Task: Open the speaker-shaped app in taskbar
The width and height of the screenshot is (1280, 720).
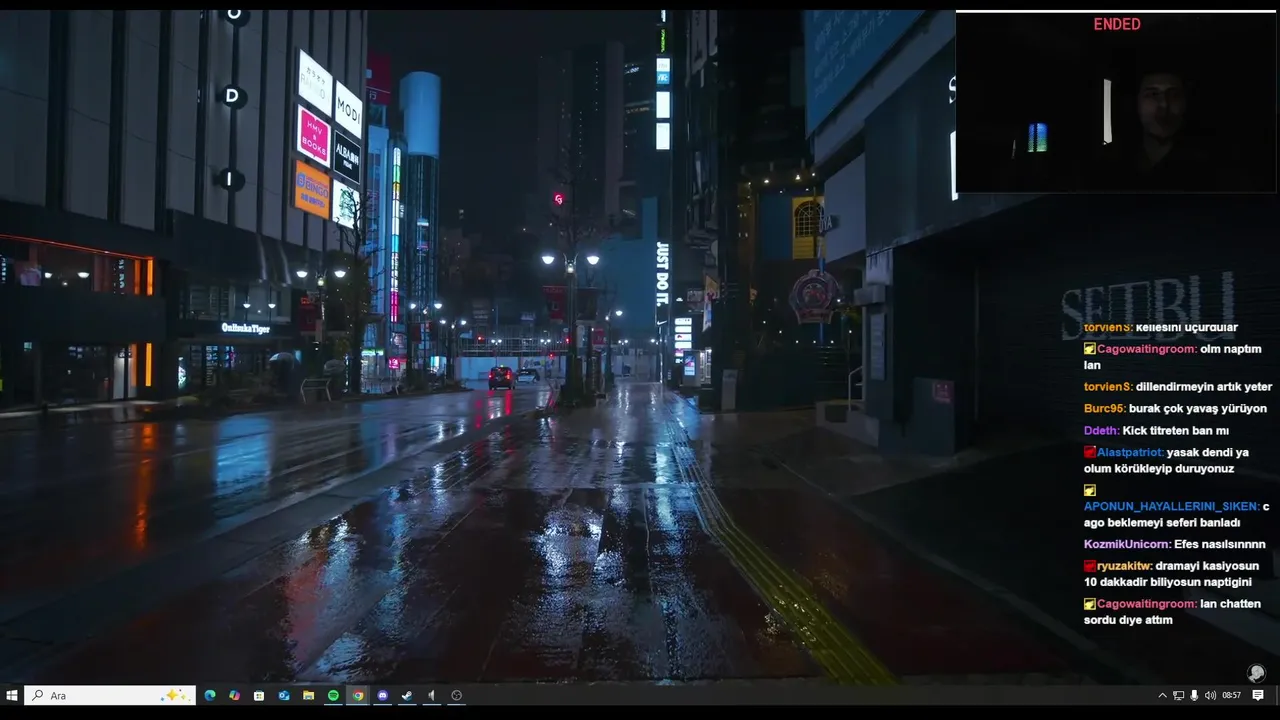Action: (432, 695)
